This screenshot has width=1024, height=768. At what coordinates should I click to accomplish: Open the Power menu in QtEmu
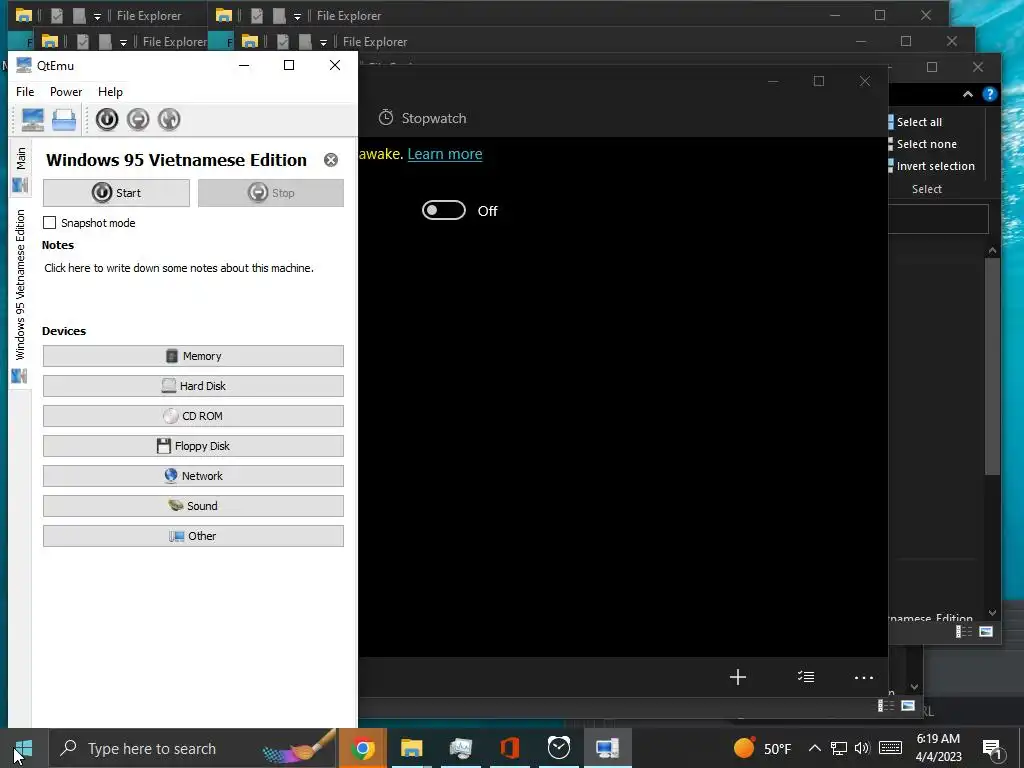tap(66, 91)
